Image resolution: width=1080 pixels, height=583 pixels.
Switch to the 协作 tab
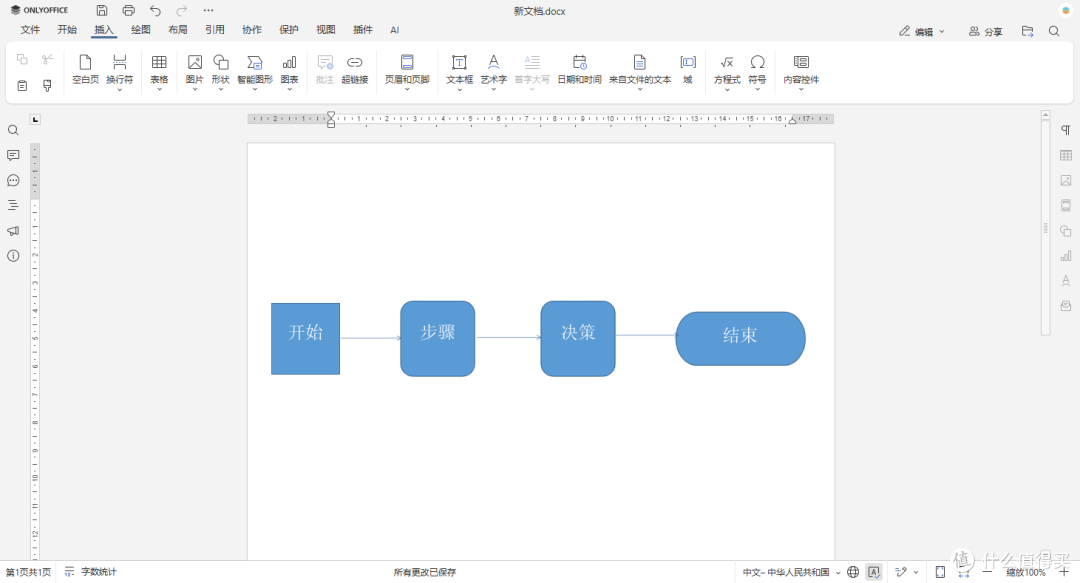pyautogui.click(x=251, y=30)
